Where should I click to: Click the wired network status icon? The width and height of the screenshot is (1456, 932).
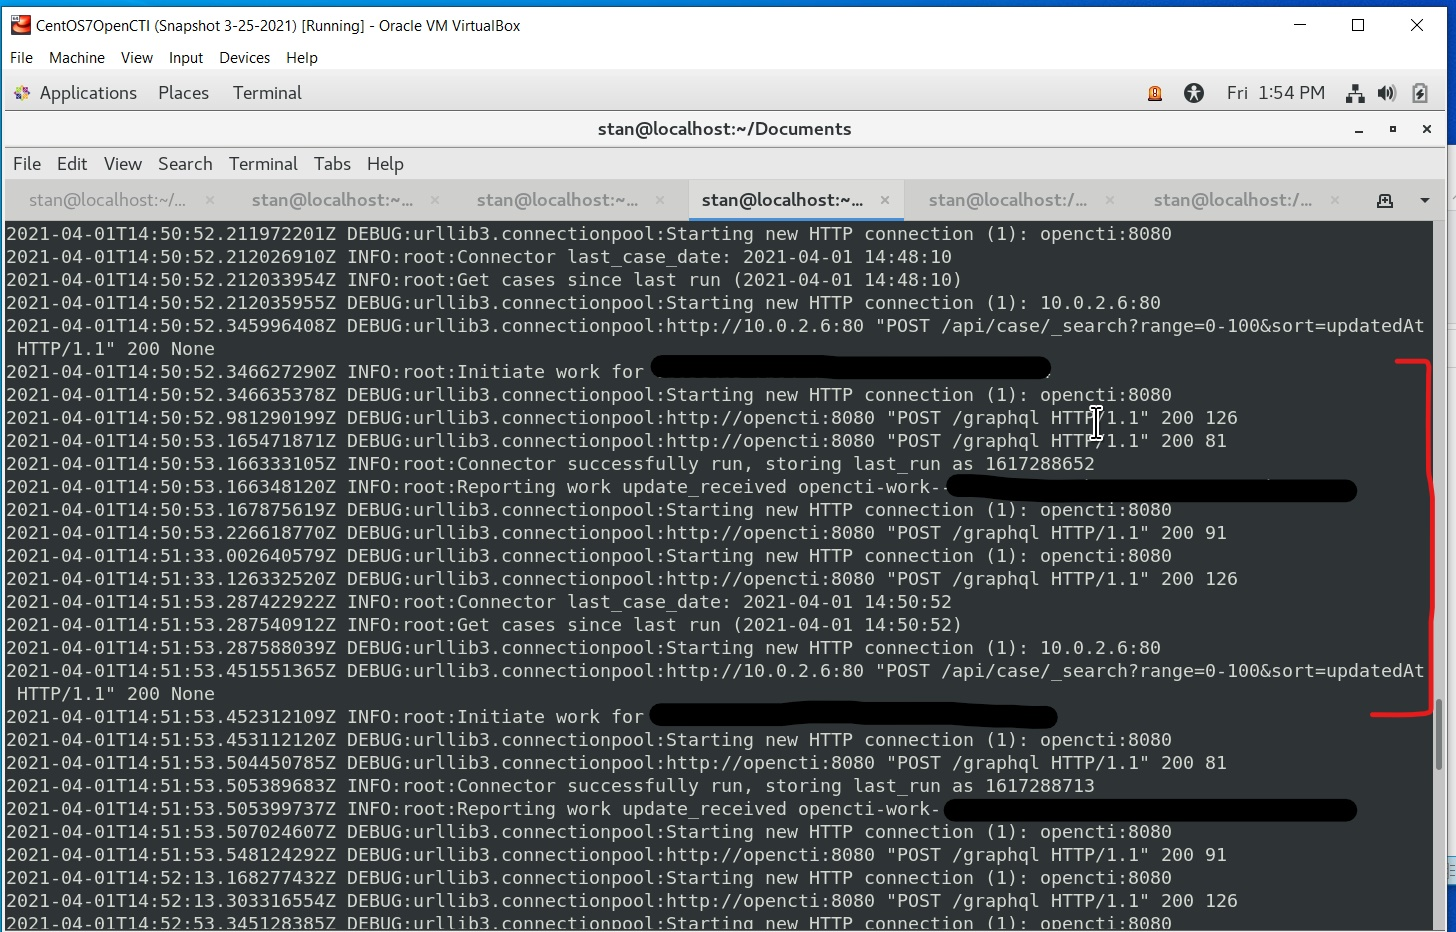pyautogui.click(x=1355, y=93)
